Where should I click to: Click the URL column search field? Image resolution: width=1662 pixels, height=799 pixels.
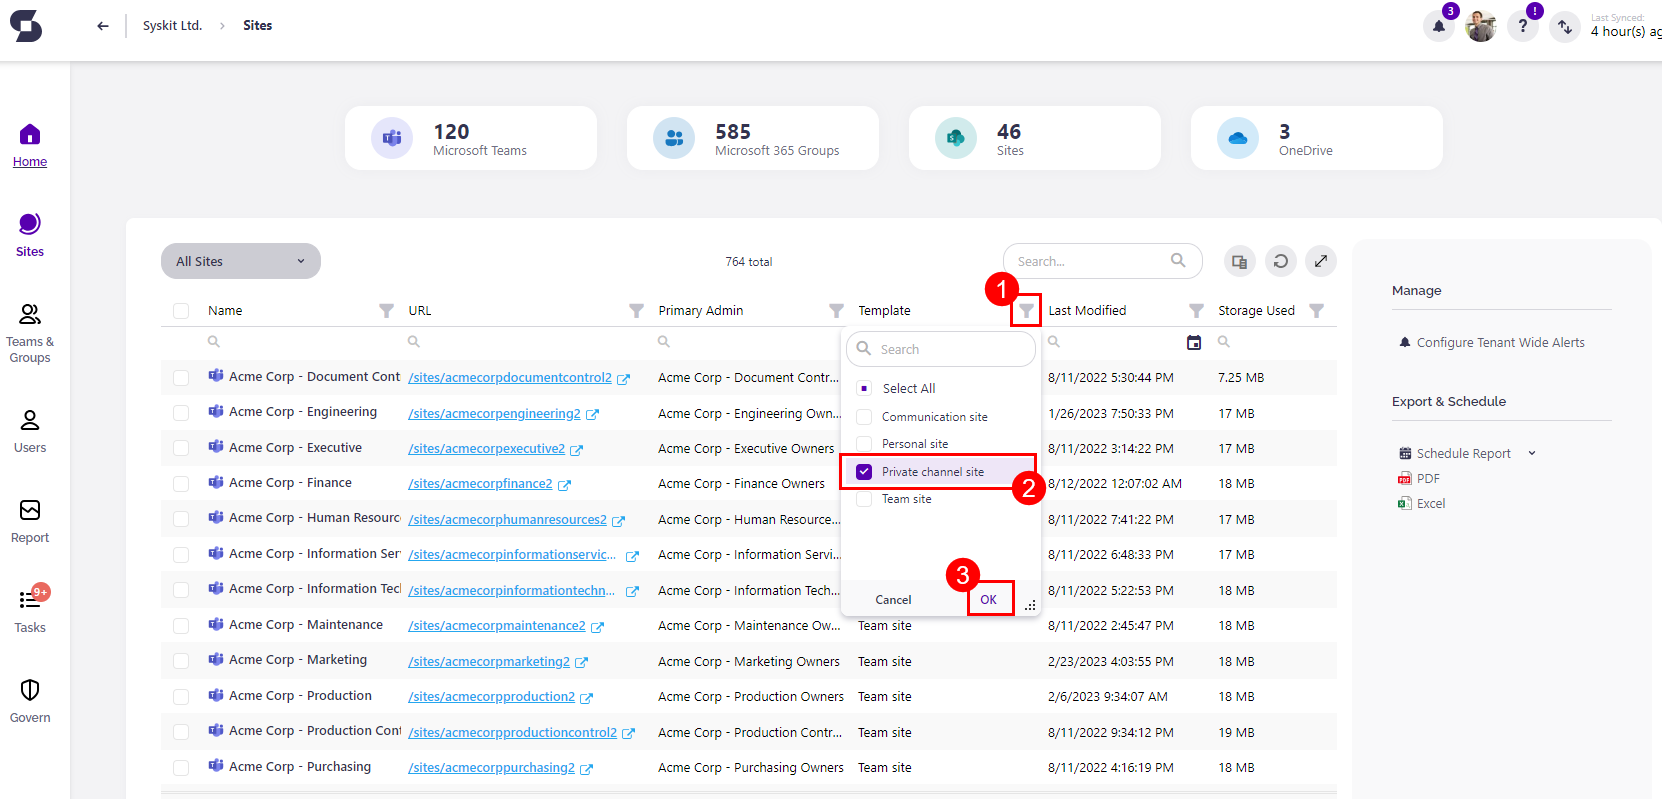525,342
